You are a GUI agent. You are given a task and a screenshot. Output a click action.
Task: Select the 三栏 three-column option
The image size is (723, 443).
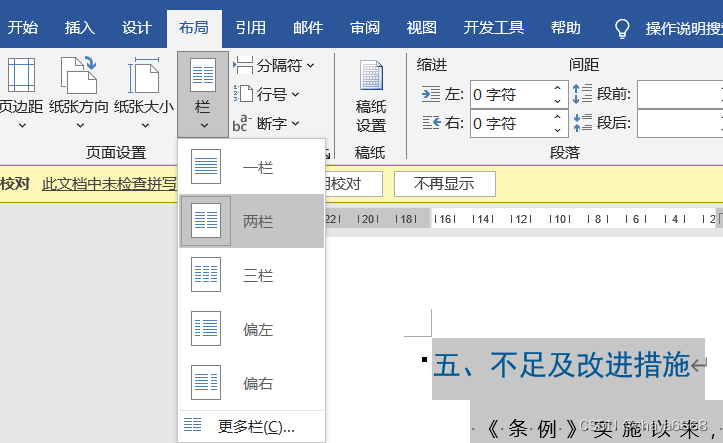click(251, 275)
